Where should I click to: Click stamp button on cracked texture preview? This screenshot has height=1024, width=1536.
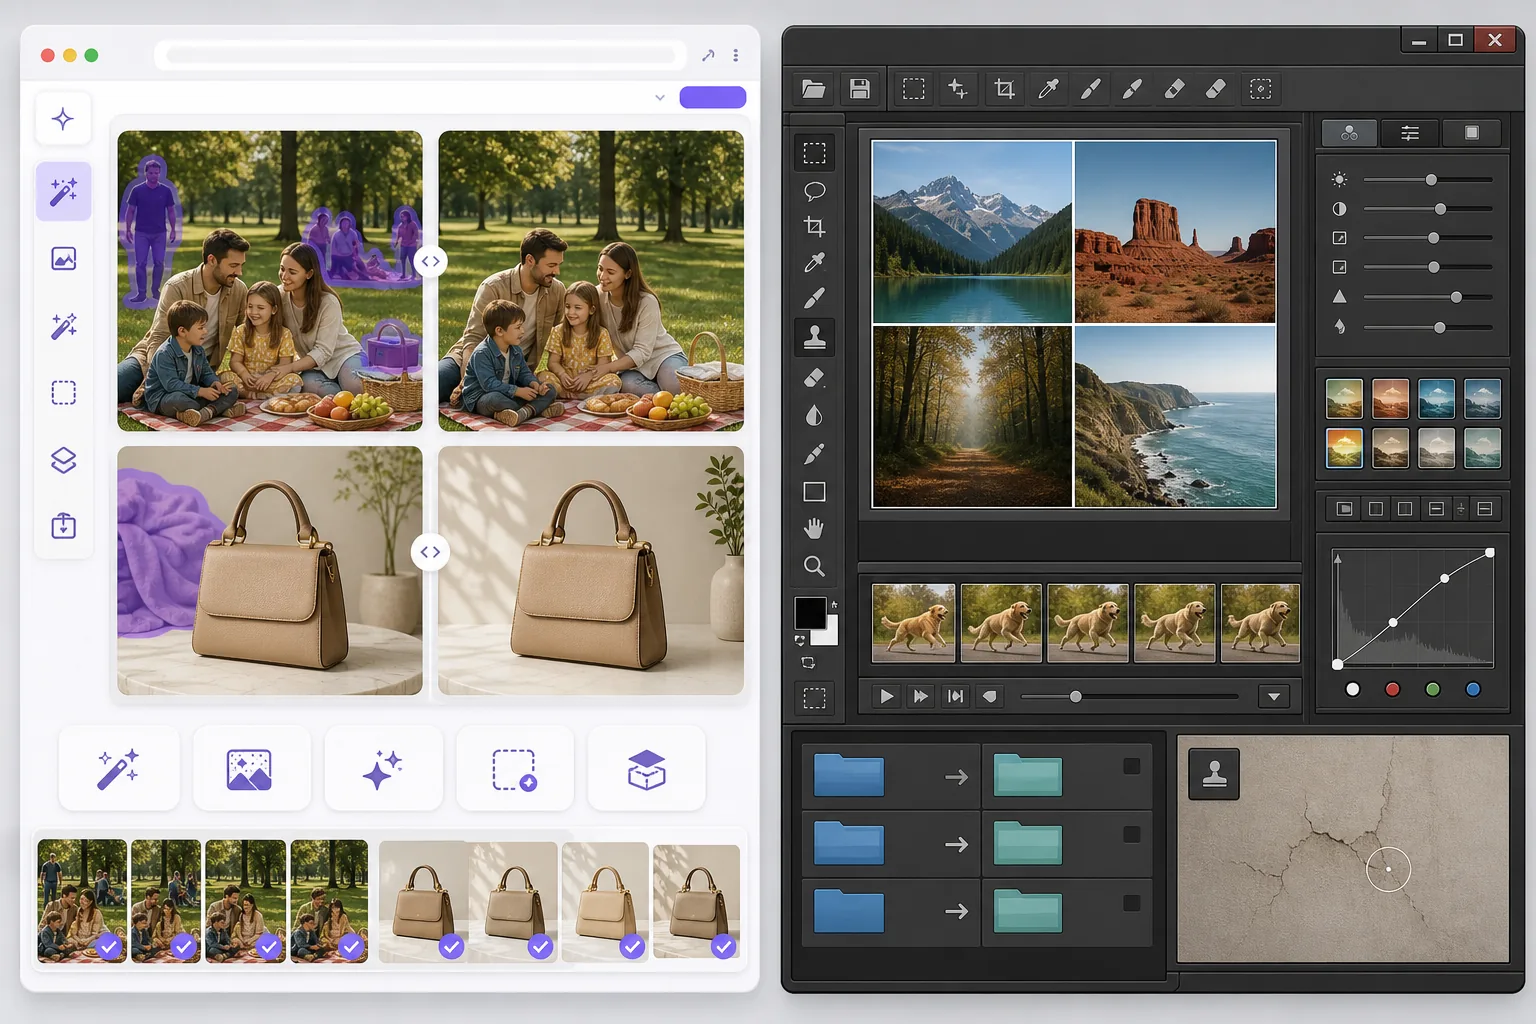coord(1214,773)
